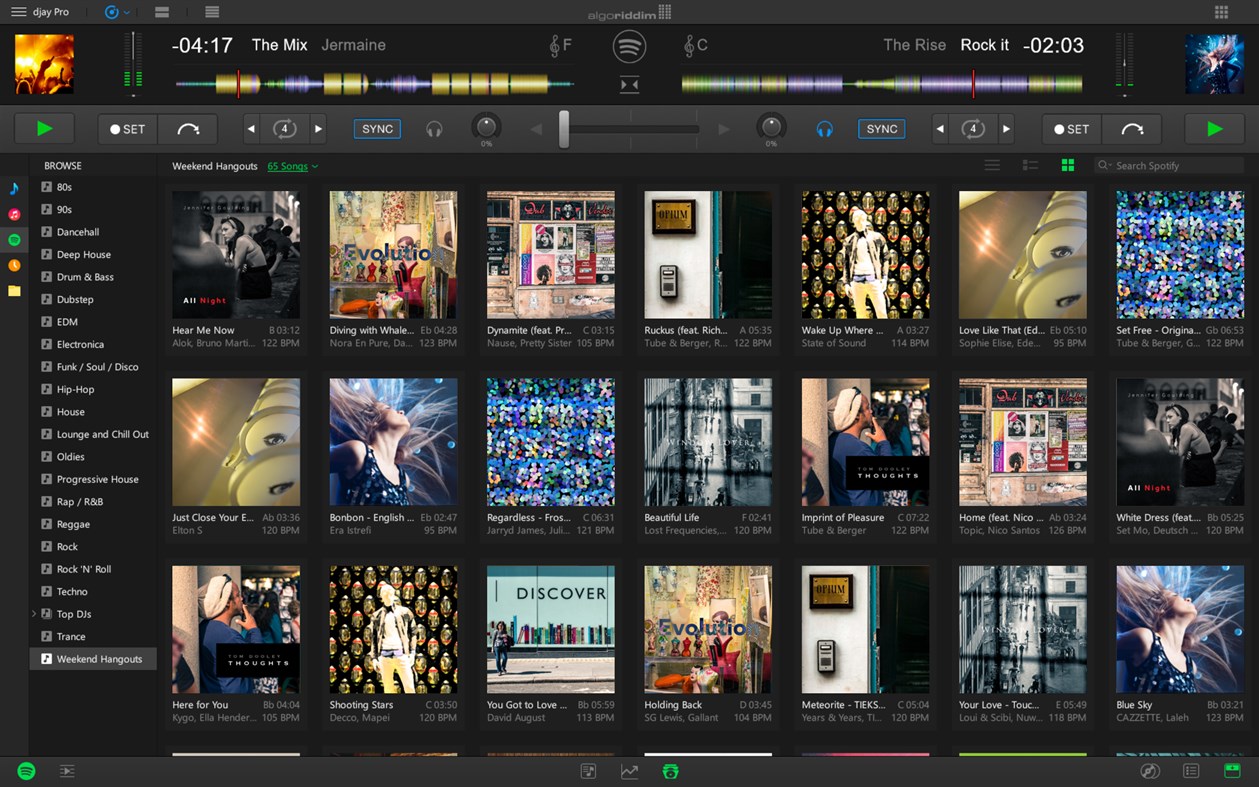Move the crossfader slider
The image size is (1259, 787).
(563, 129)
